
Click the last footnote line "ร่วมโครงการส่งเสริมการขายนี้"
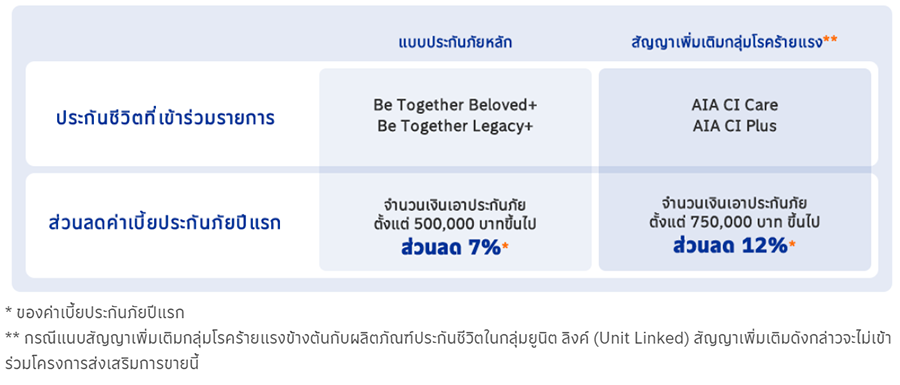coord(100,363)
